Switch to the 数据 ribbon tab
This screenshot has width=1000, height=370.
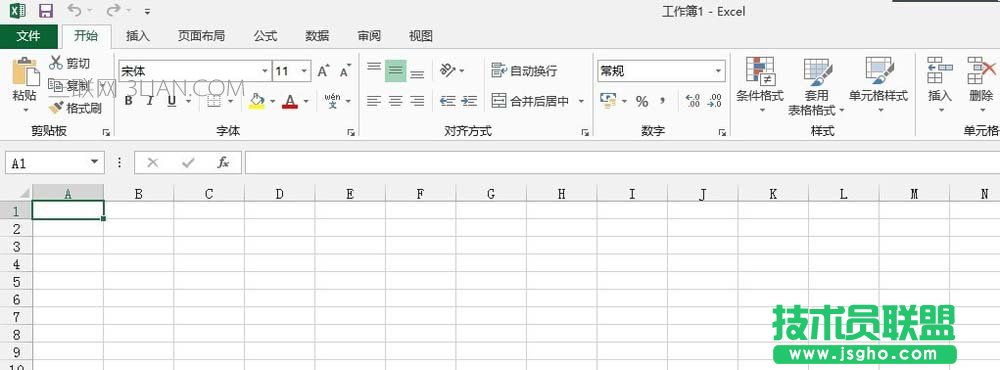point(317,36)
